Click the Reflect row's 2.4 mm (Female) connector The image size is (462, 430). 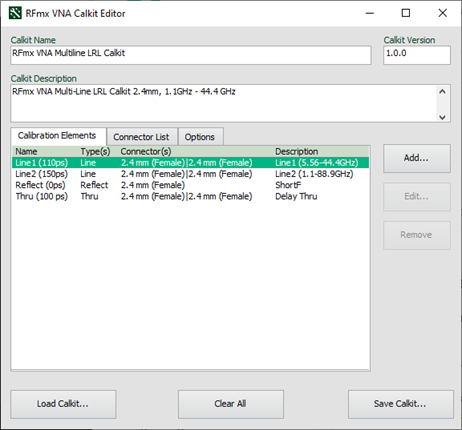point(153,185)
